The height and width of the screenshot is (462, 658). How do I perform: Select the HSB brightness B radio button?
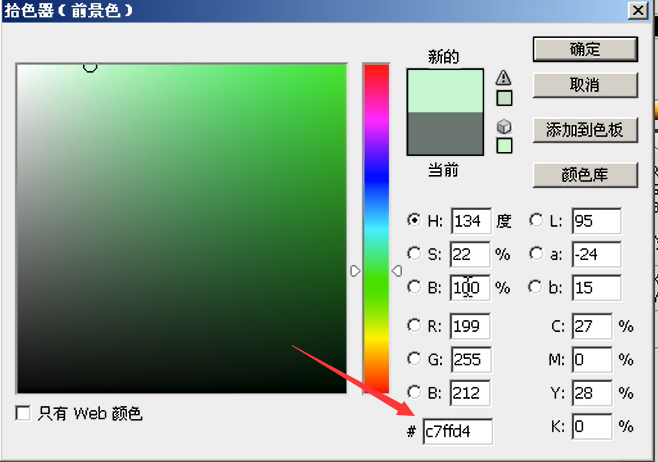click(414, 287)
